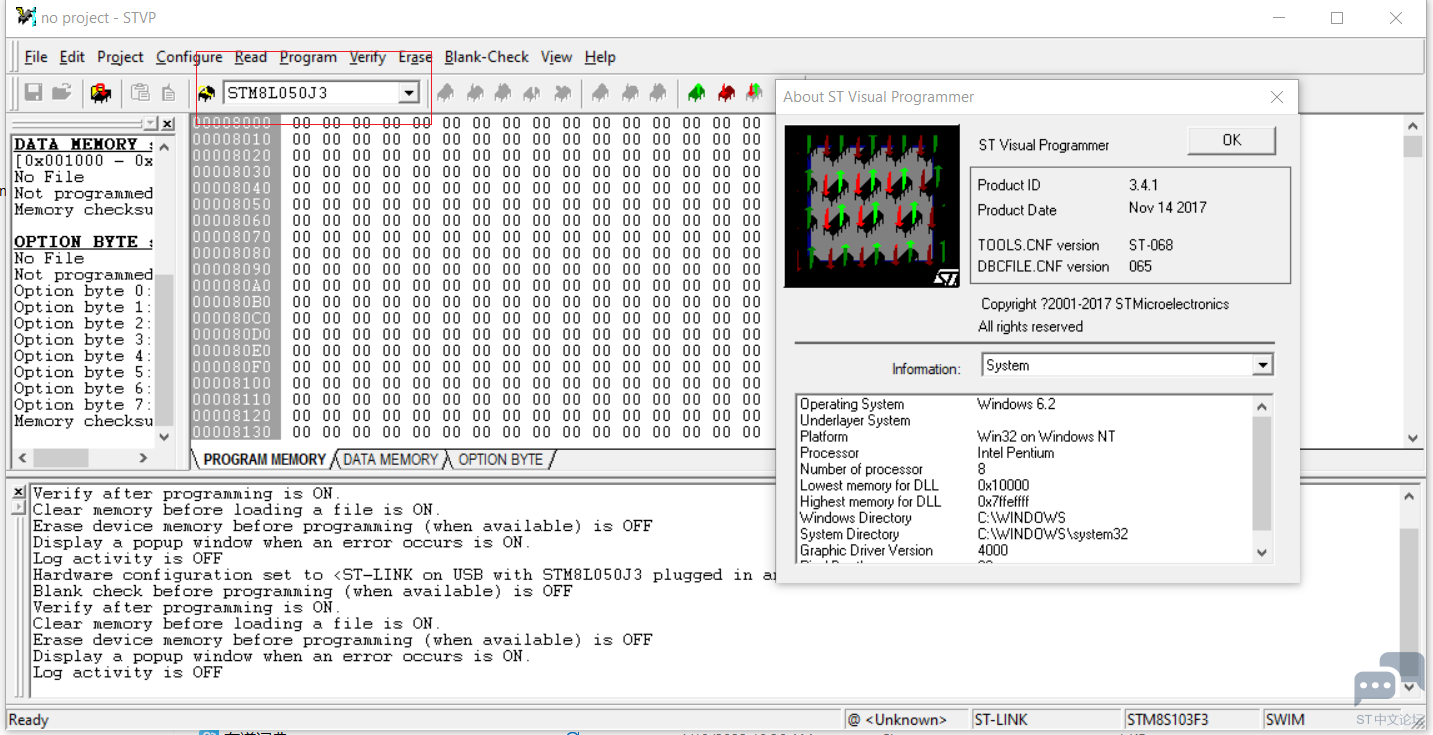This screenshot has height=735, width=1433.
Task: Click the Open file toolbar icon
Action: point(62,93)
